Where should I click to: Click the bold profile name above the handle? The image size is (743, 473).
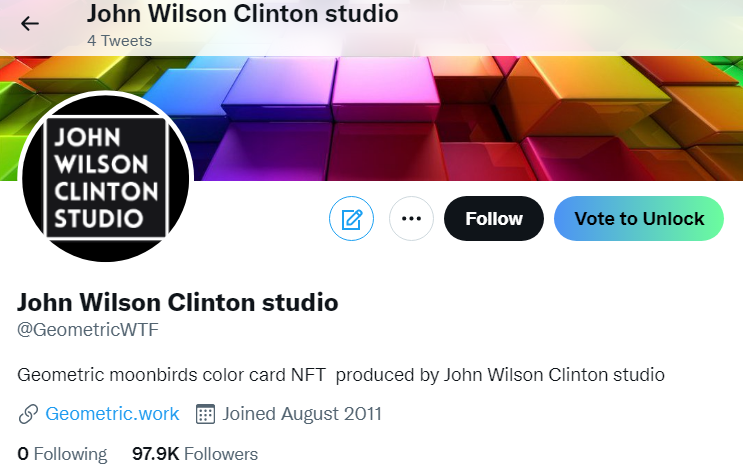(x=178, y=301)
